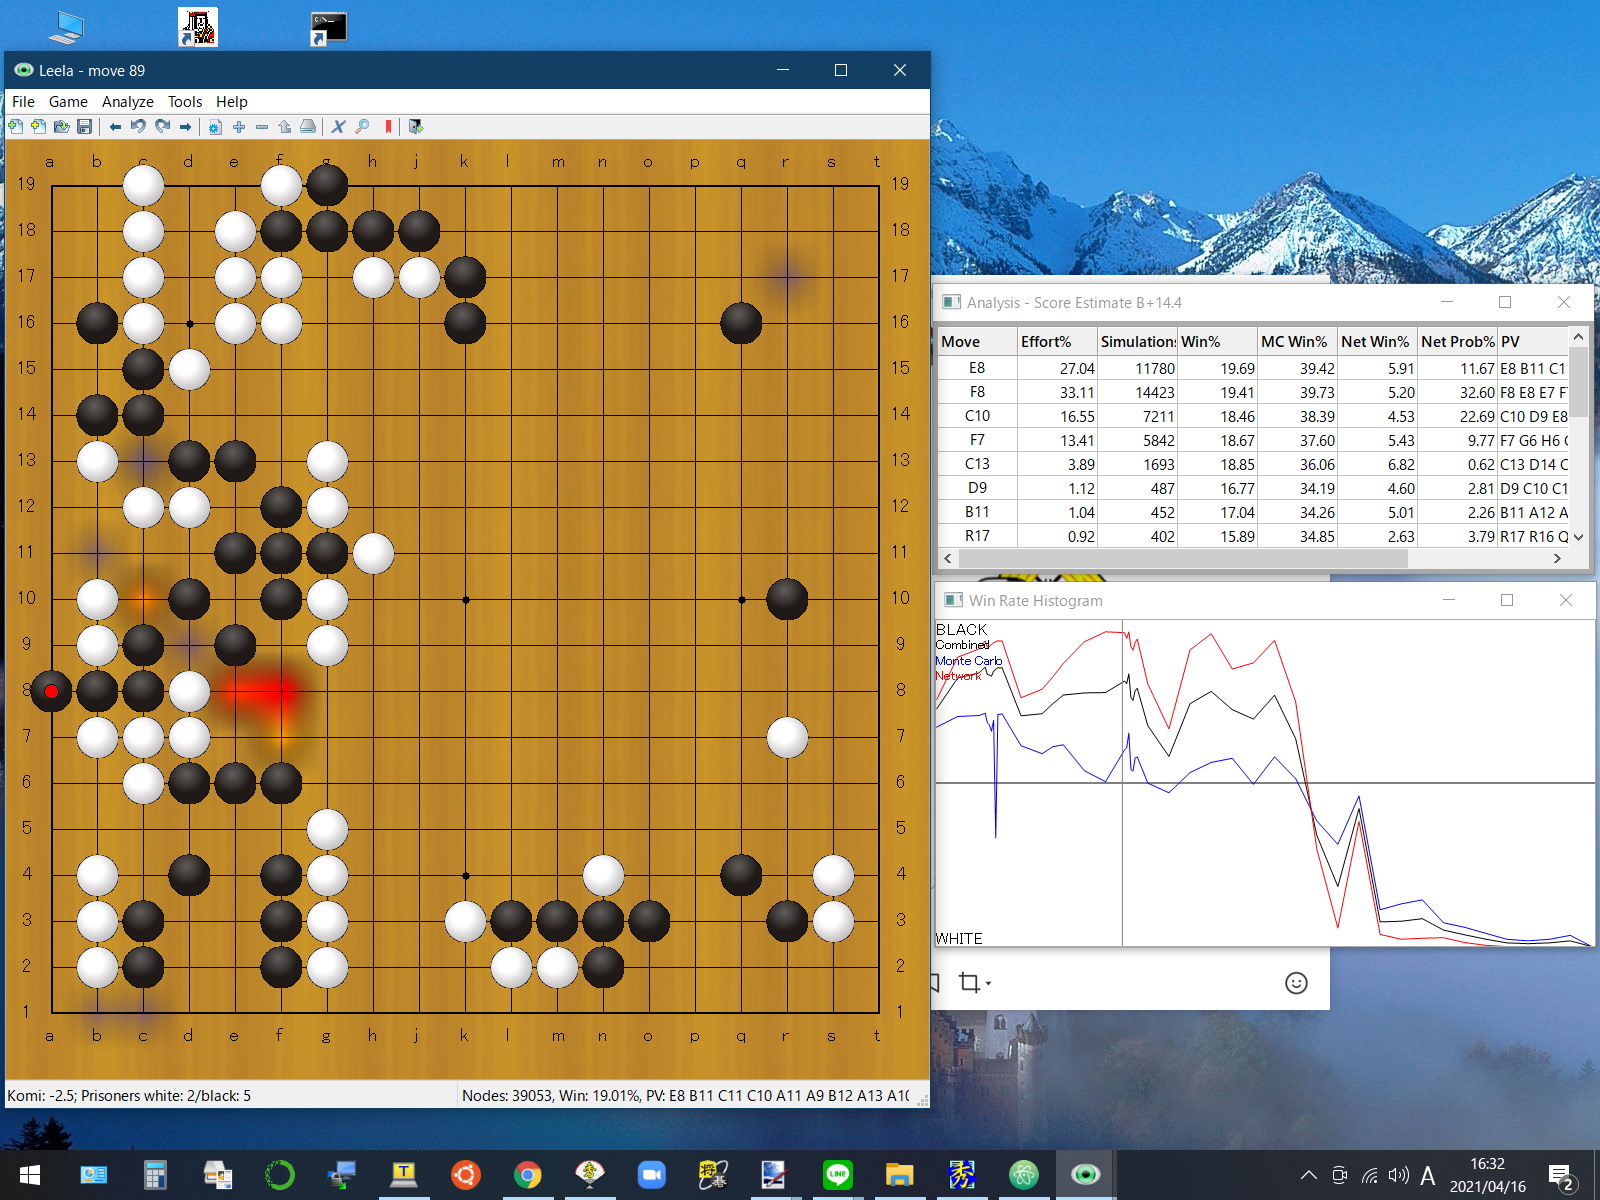Click the New Game toolbar icon
The width and height of the screenshot is (1600, 1200).
pos(15,127)
